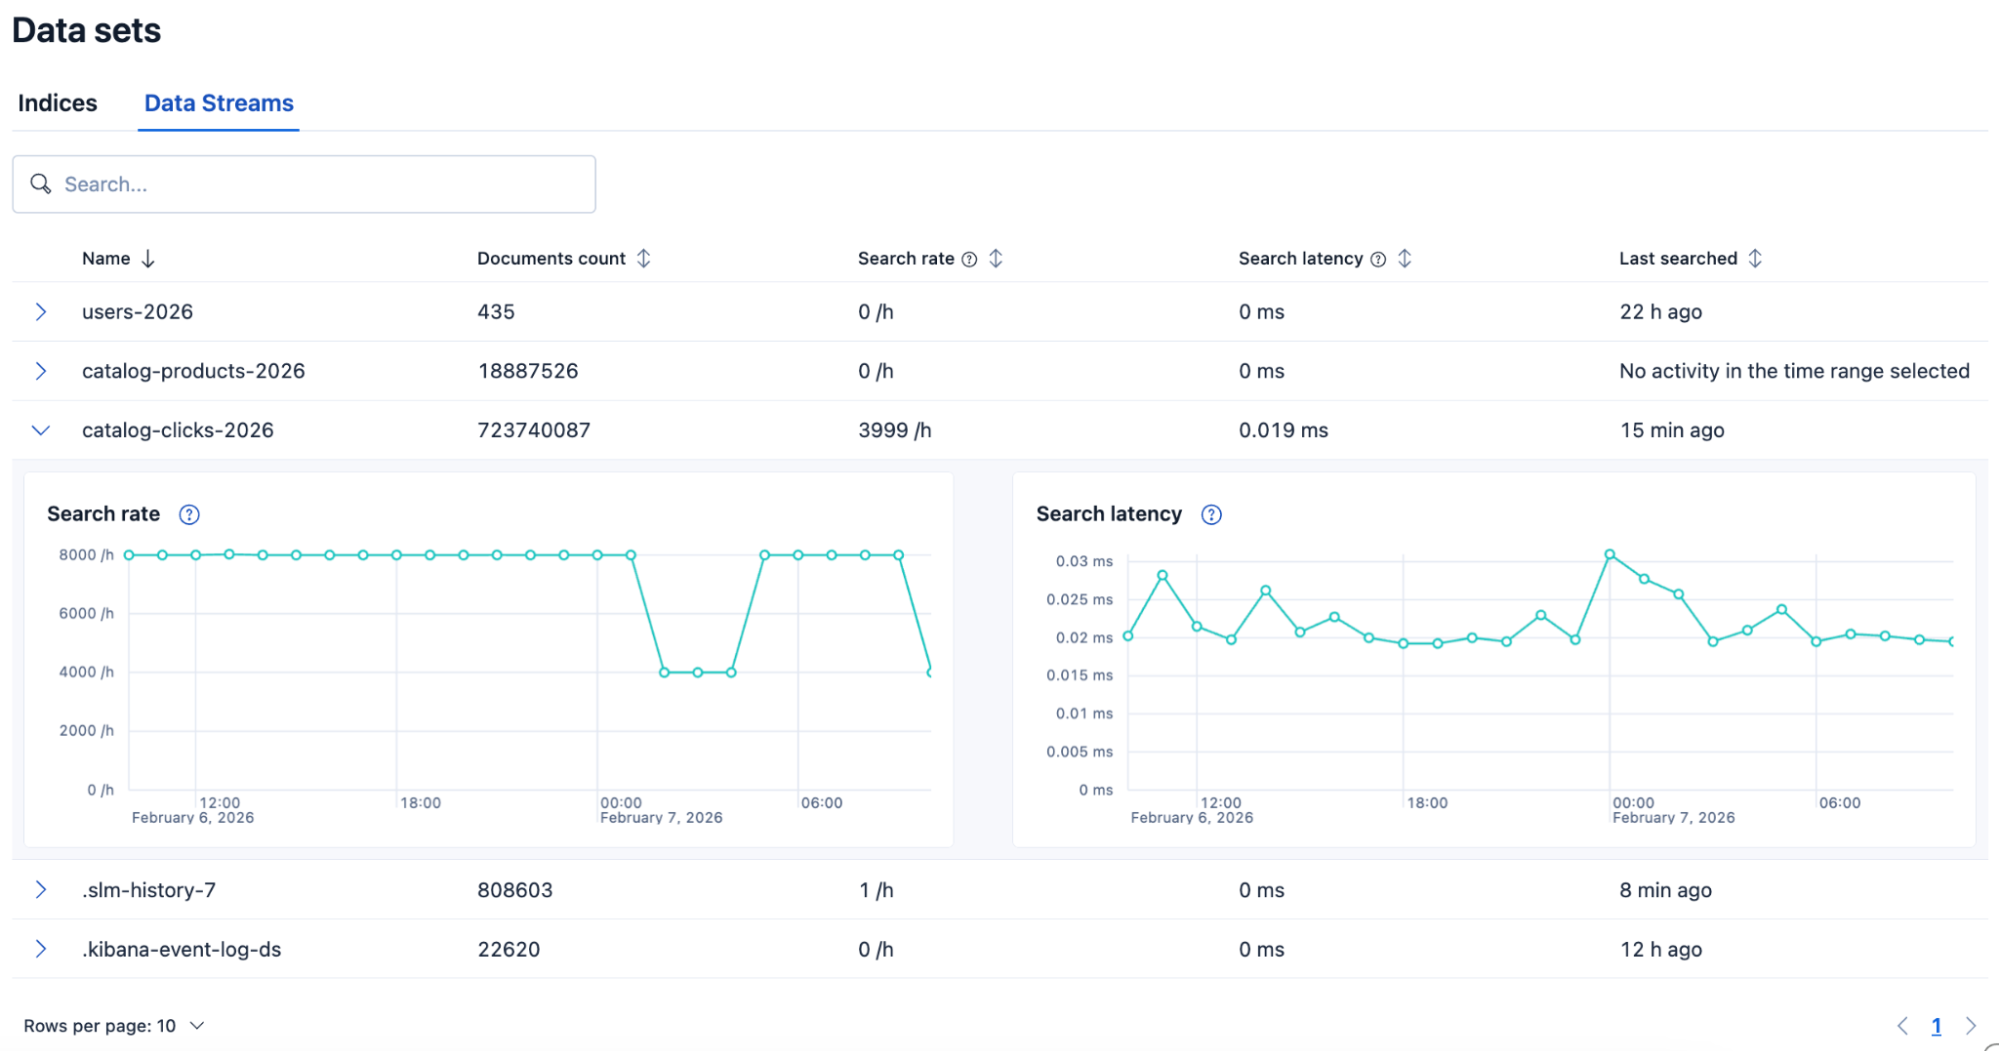The height and width of the screenshot is (1052, 1999).
Task: Click the search magnifier icon
Action: click(x=41, y=184)
